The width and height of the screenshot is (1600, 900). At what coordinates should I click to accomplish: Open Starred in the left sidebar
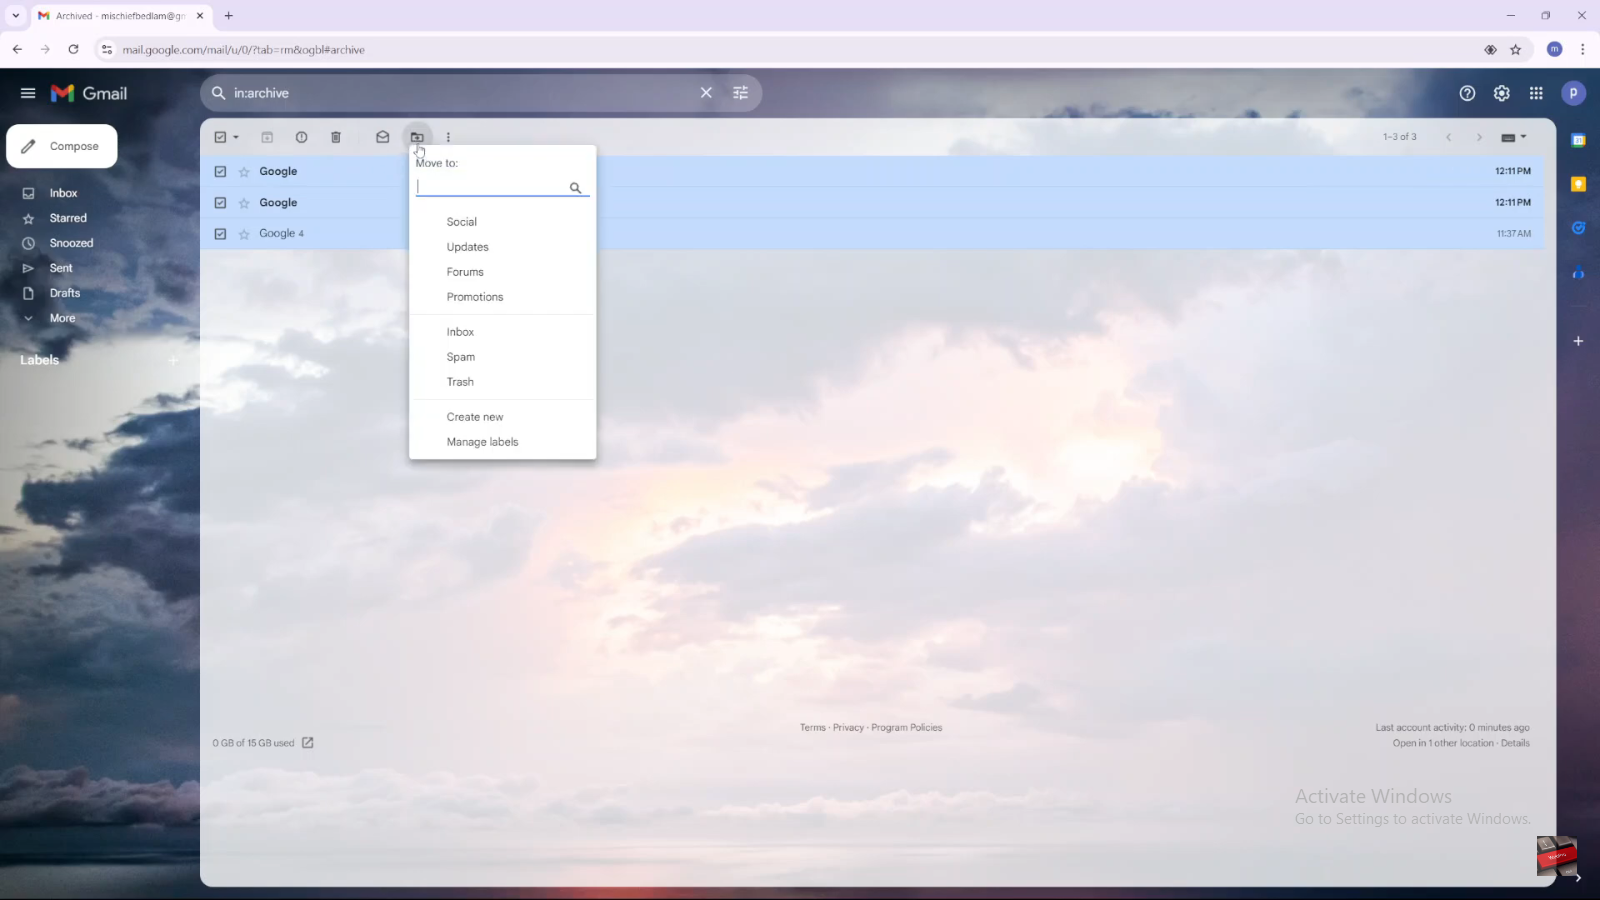(68, 218)
